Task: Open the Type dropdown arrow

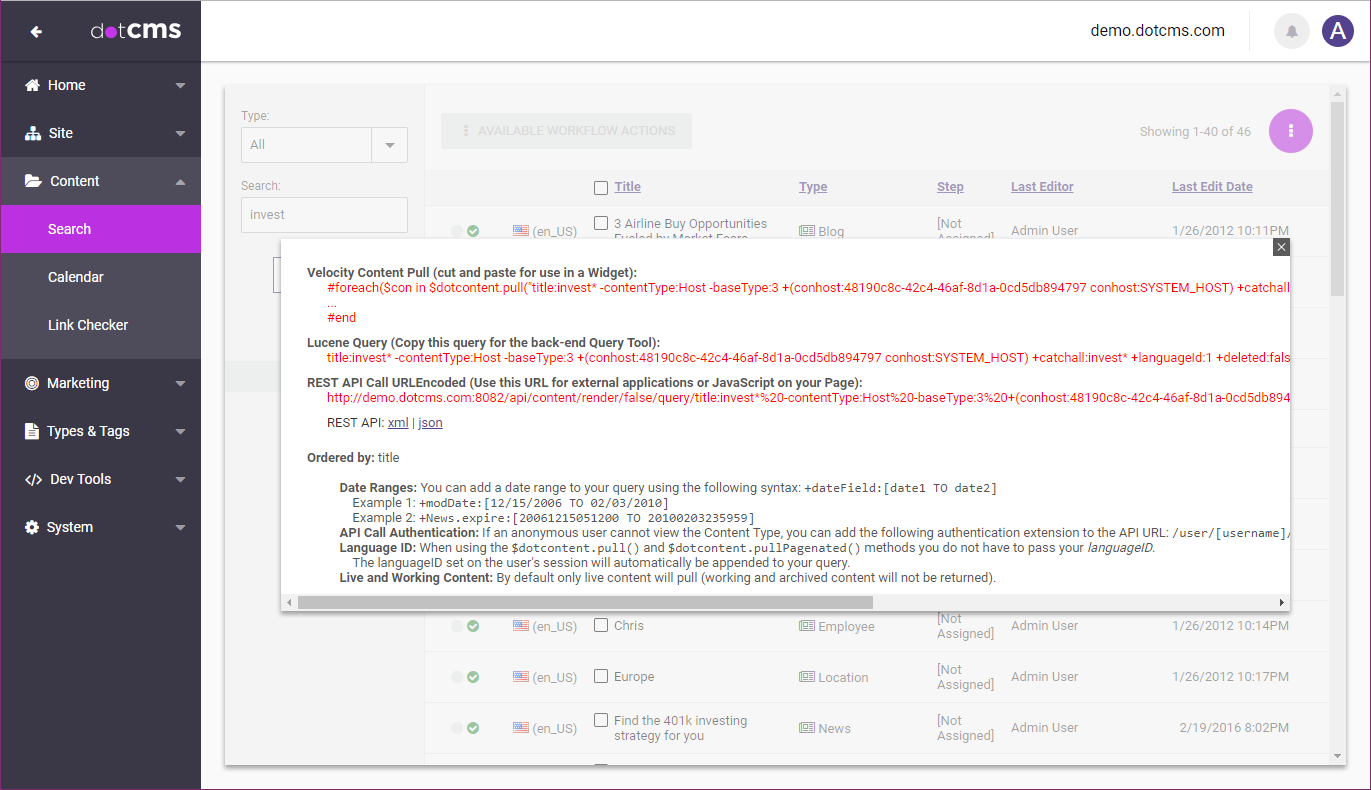Action: pos(389,145)
